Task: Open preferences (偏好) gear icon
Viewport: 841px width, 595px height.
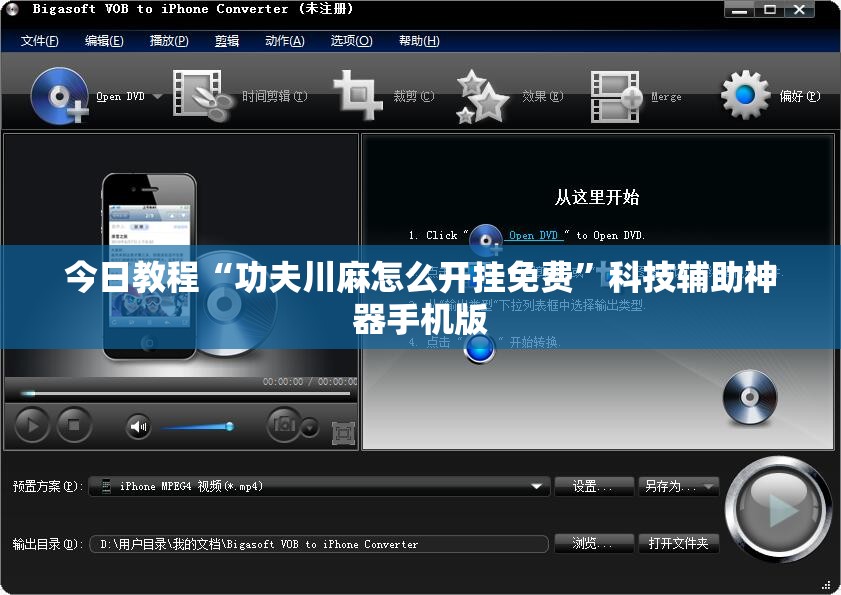Action: [x=745, y=95]
